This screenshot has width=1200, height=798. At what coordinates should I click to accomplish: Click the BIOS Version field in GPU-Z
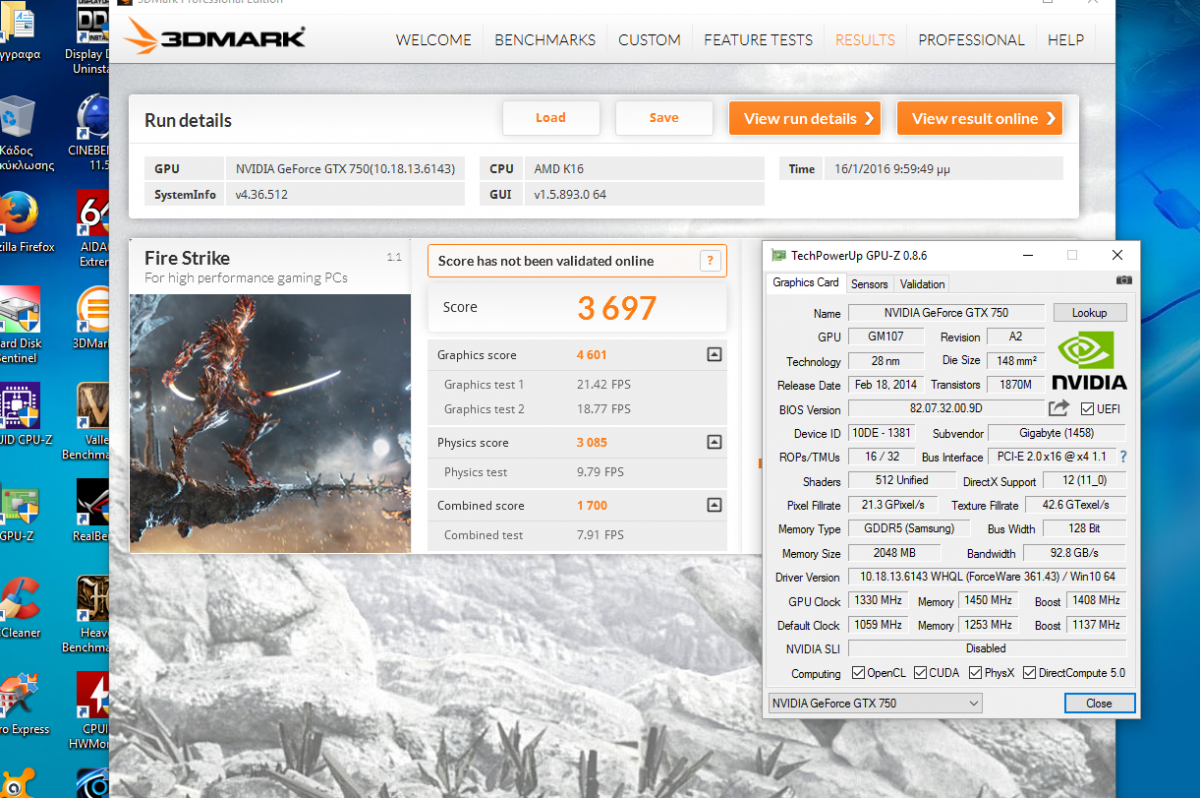point(946,409)
